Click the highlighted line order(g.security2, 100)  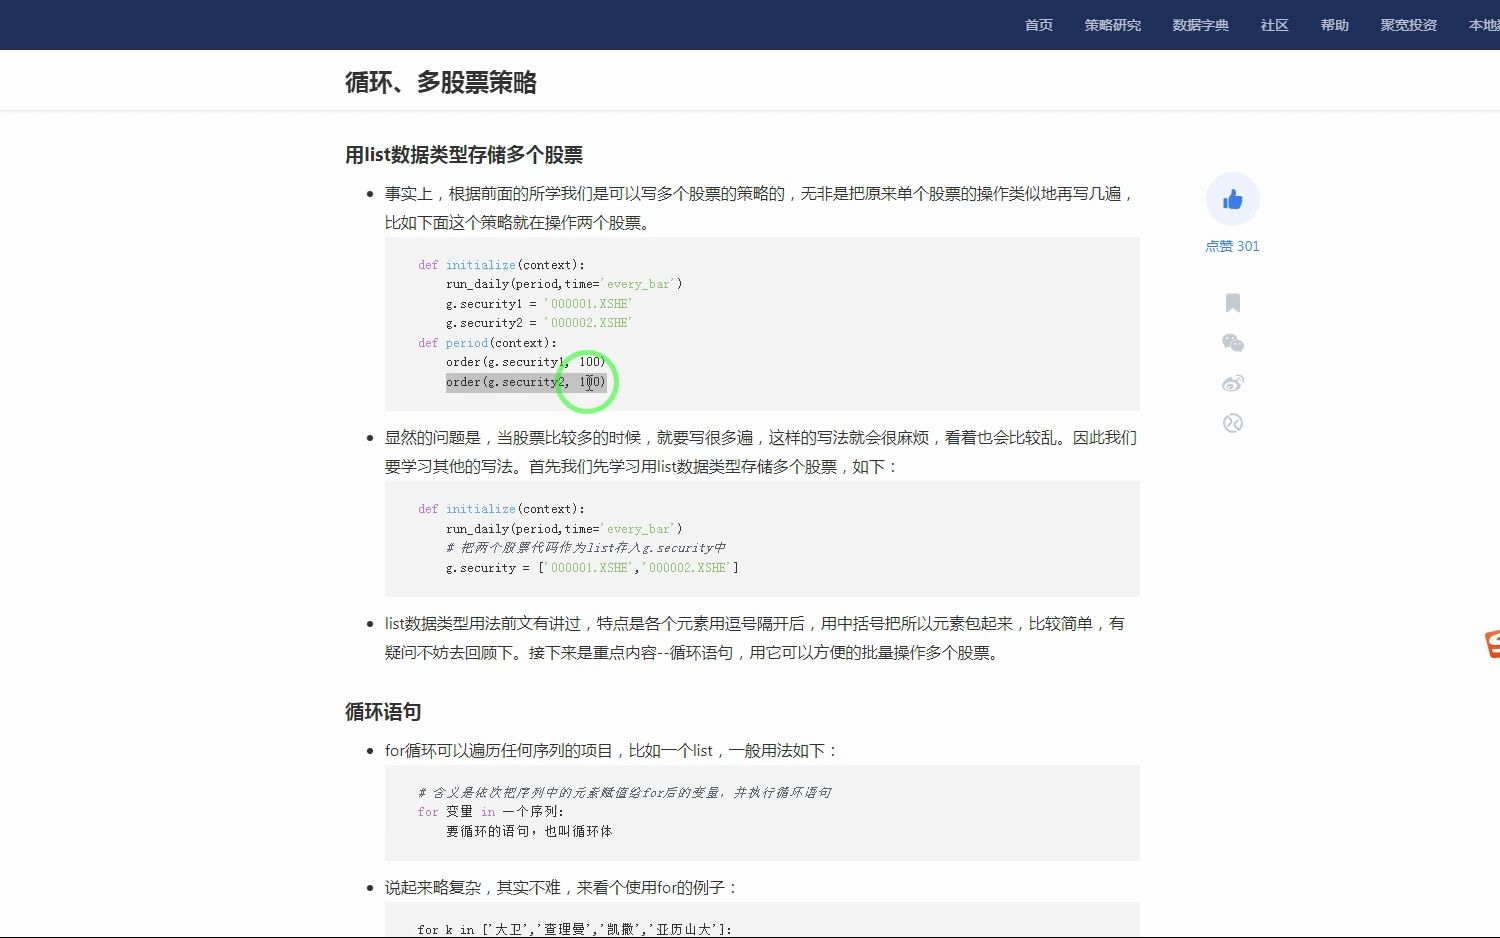[x=526, y=382]
